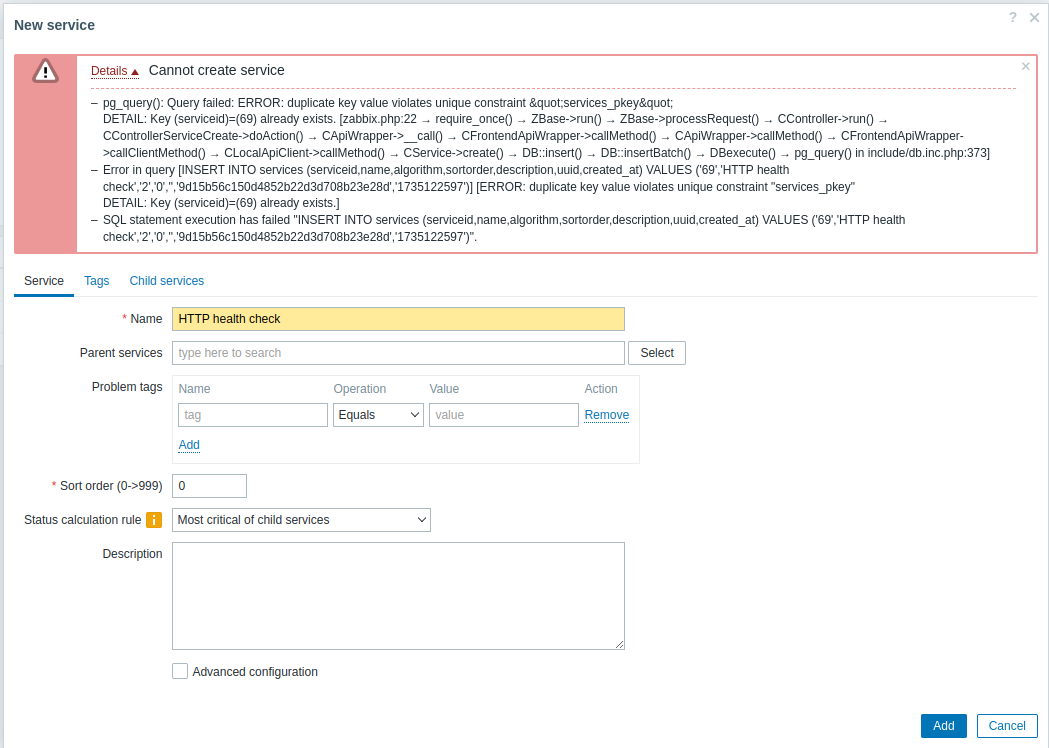Open the Status calculation rule info icon
Screen dimensions: 1049x748
point(154,520)
